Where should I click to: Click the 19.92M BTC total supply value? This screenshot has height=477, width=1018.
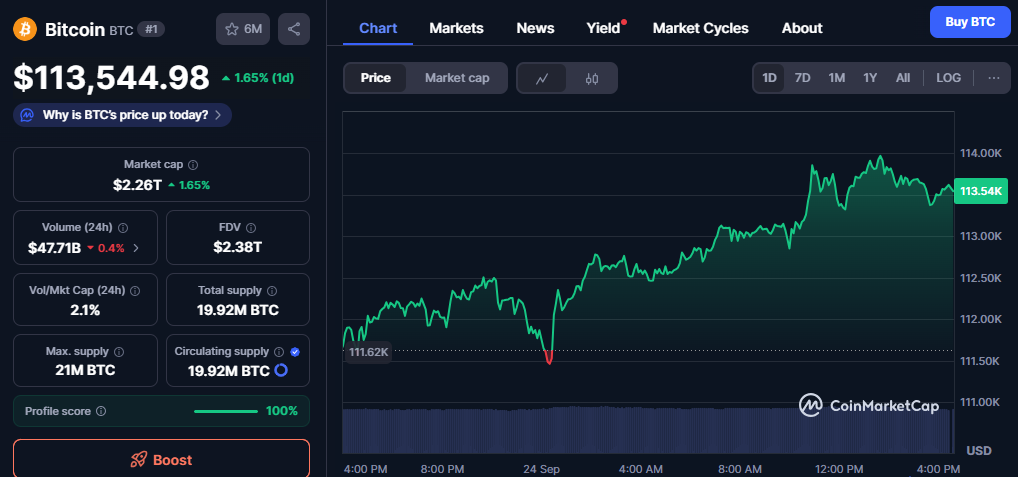coord(238,310)
